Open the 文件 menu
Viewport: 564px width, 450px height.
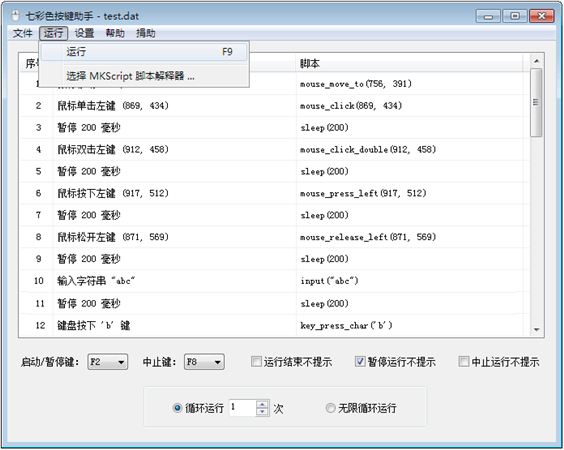22,33
